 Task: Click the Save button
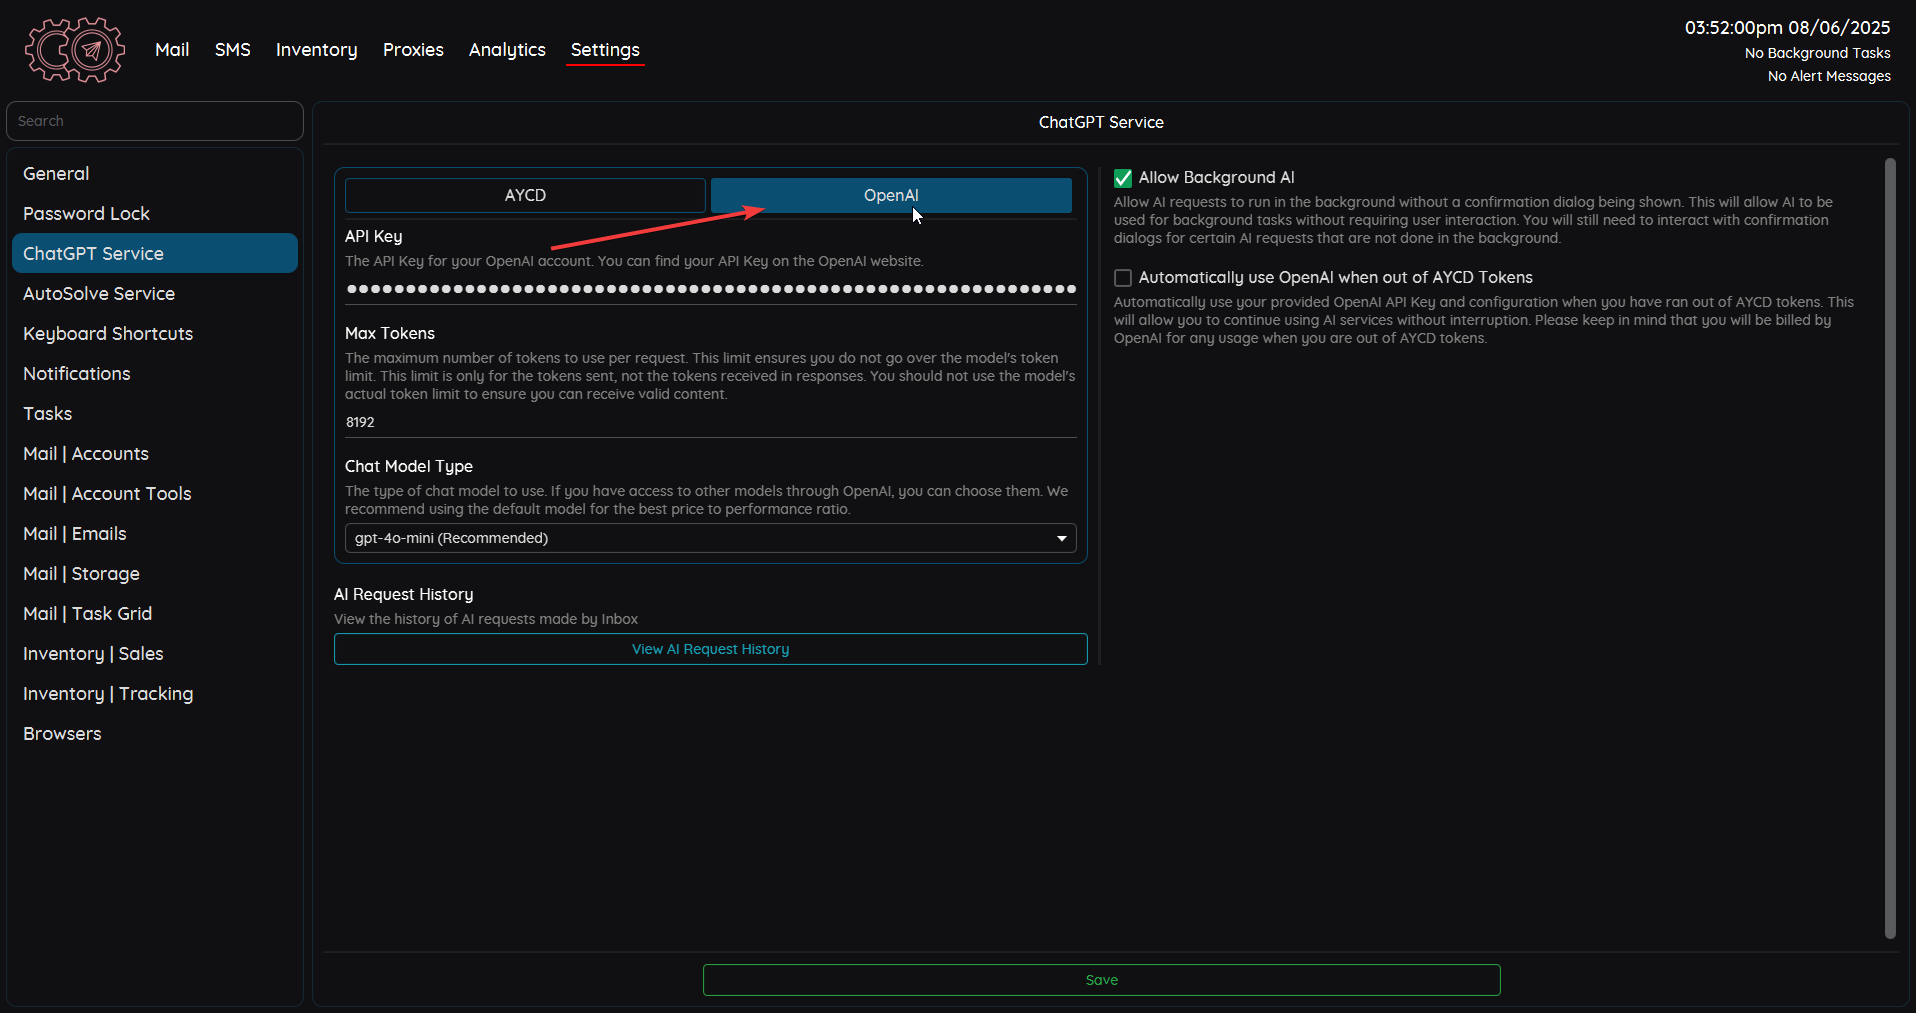(x=1100, y=979)
